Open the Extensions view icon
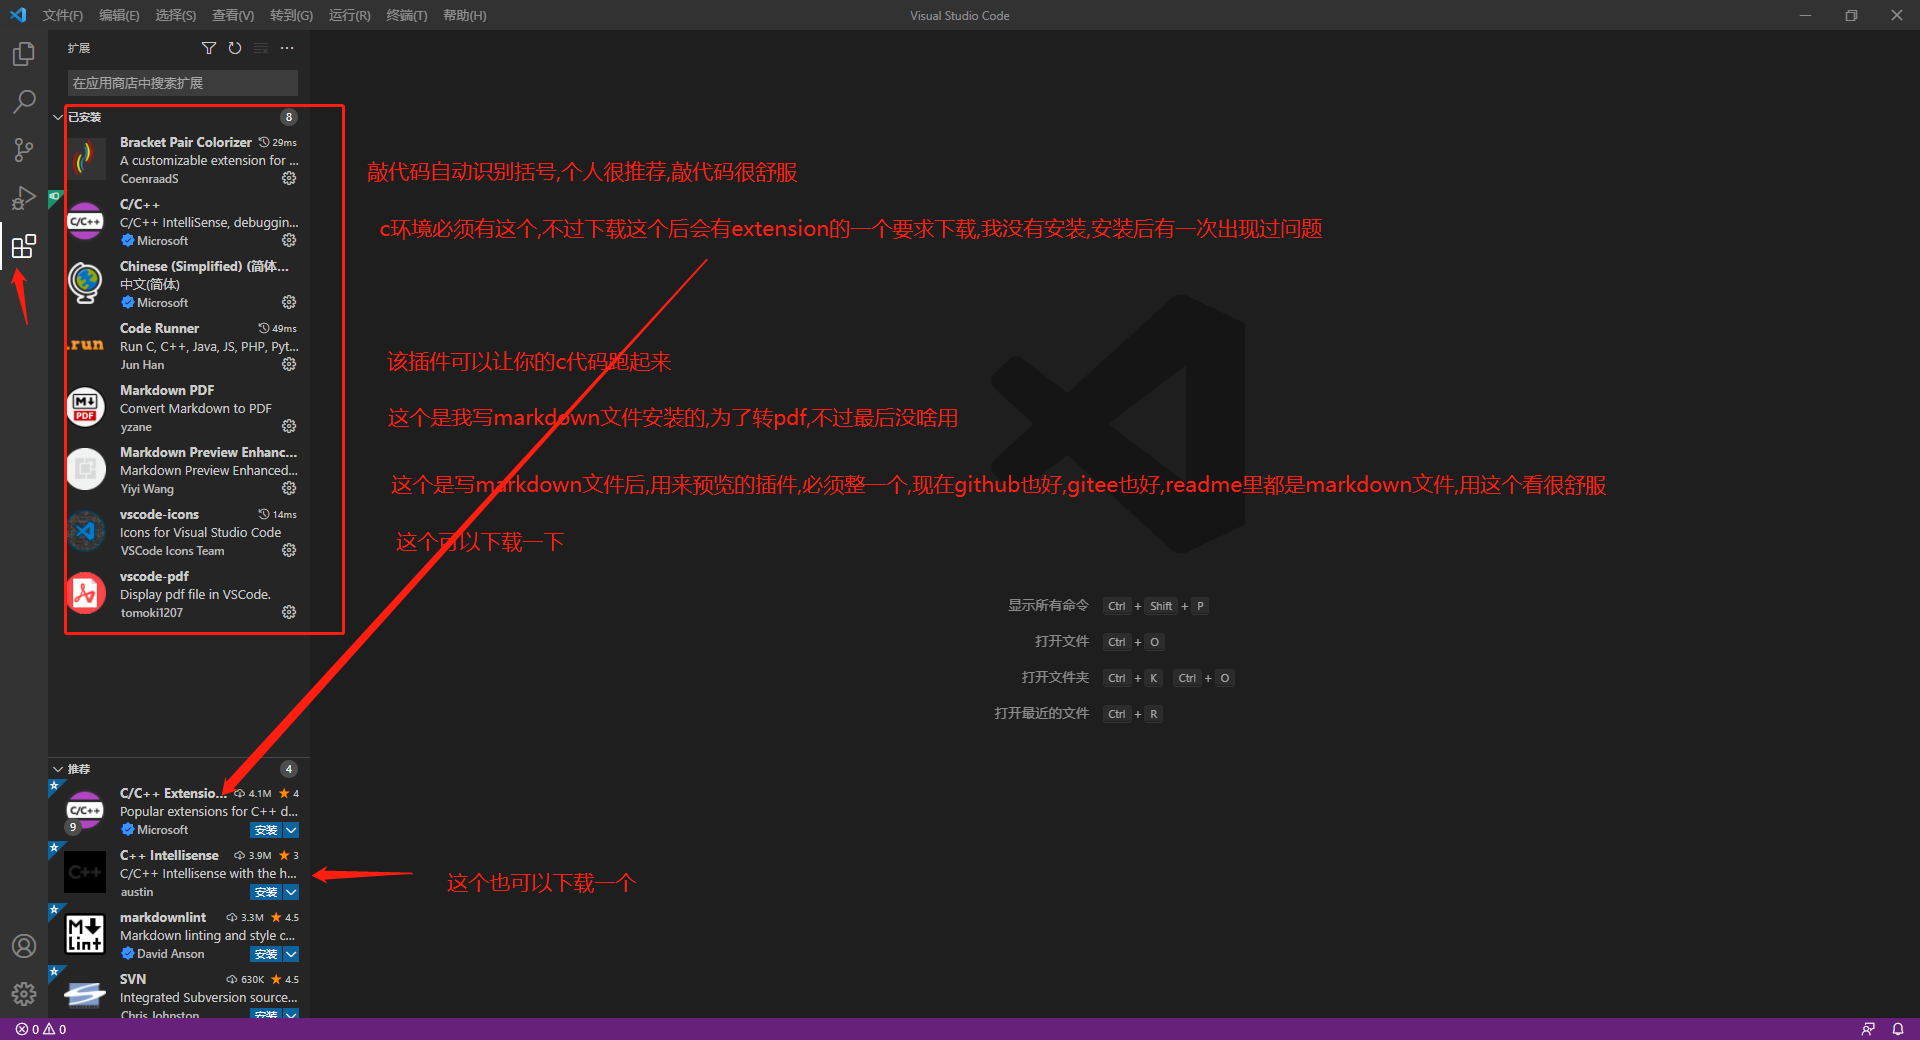Screen dimensions: 1920x1040 click(24, 246)
